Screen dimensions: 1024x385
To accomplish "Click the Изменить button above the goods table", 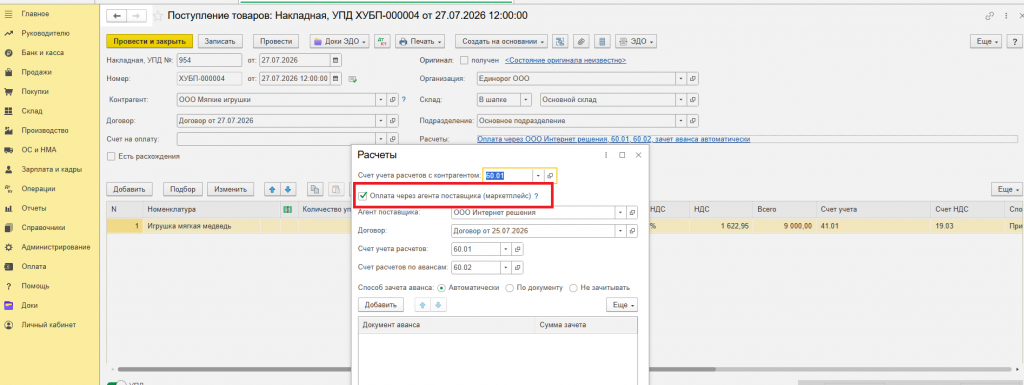I will [x=230, y=189].
